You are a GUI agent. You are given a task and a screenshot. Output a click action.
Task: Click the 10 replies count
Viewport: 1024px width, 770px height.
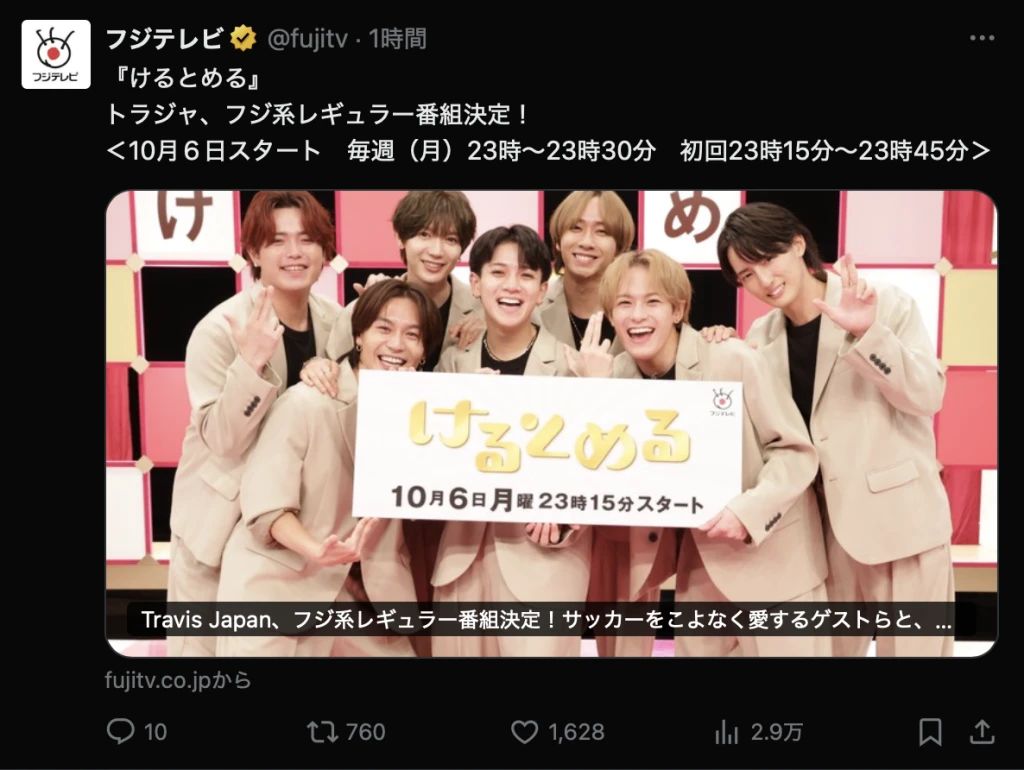(155, 732)
